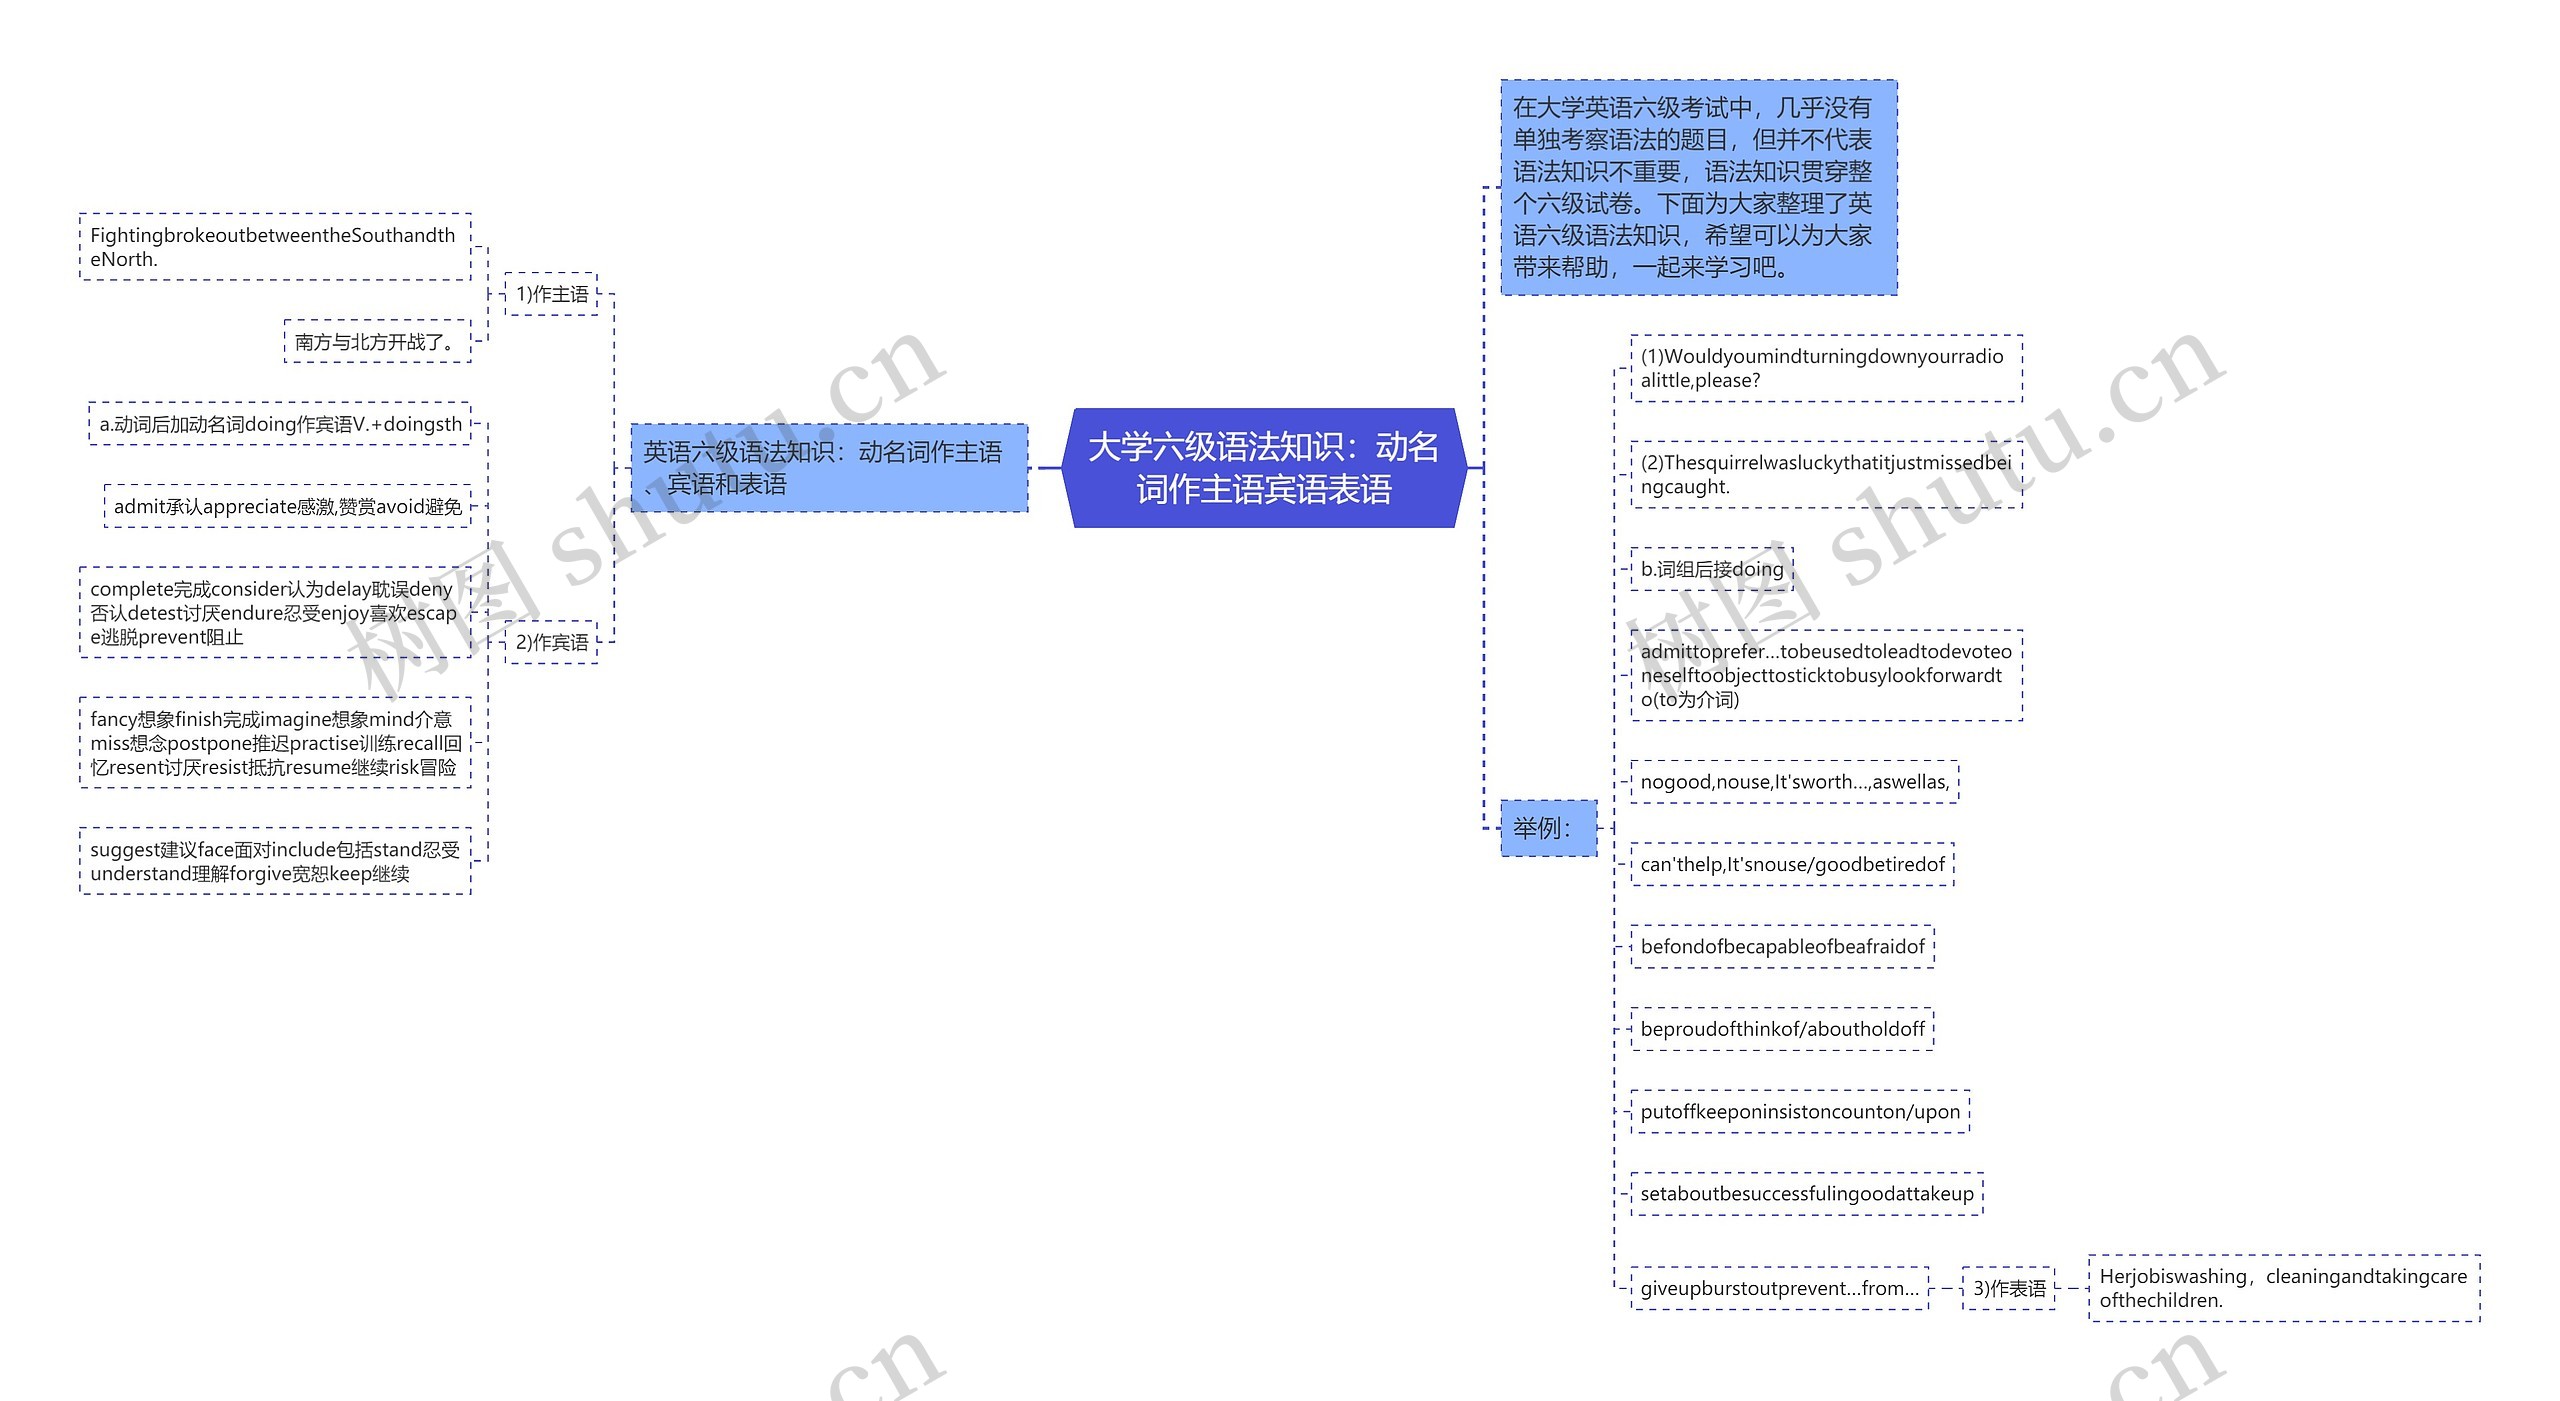
Task: Select the FightingbrokeoutbetweentheSouth example node
Action: click(x=274, y=247)
